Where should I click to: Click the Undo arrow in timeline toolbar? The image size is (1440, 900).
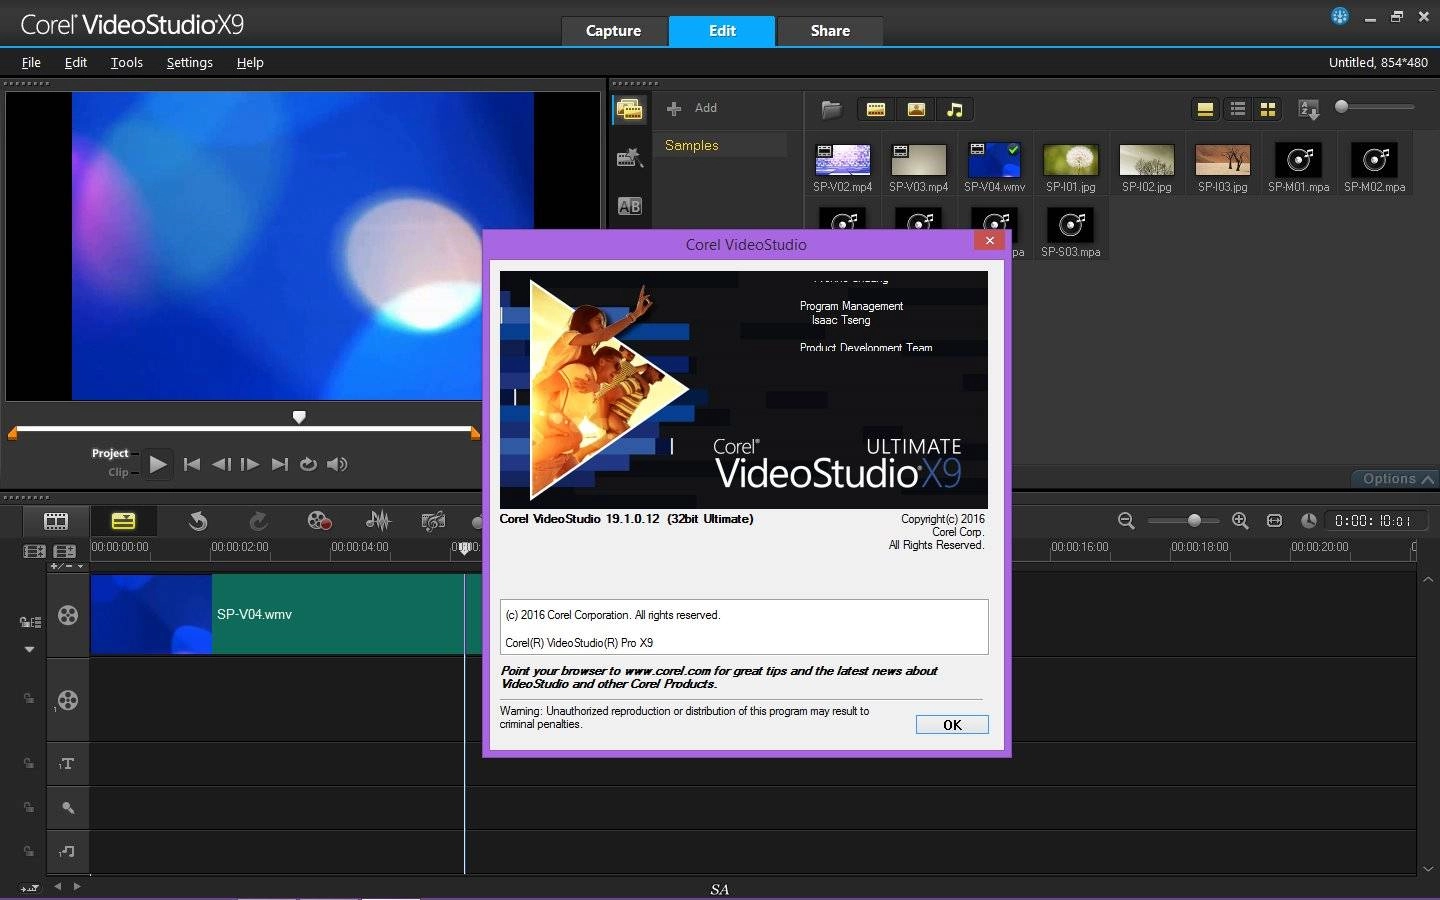[x=198, y=521]
